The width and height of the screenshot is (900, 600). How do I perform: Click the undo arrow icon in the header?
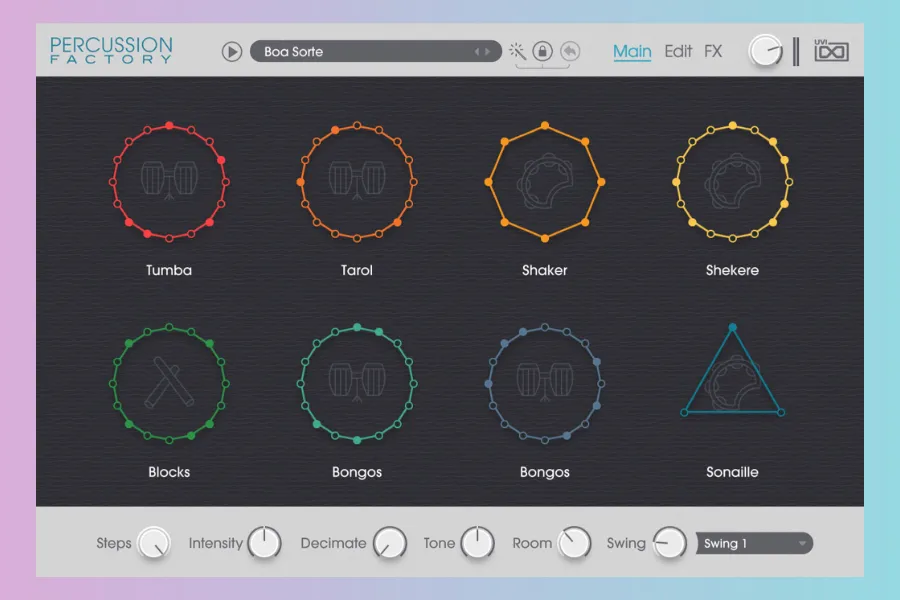(x=569, y=51)
